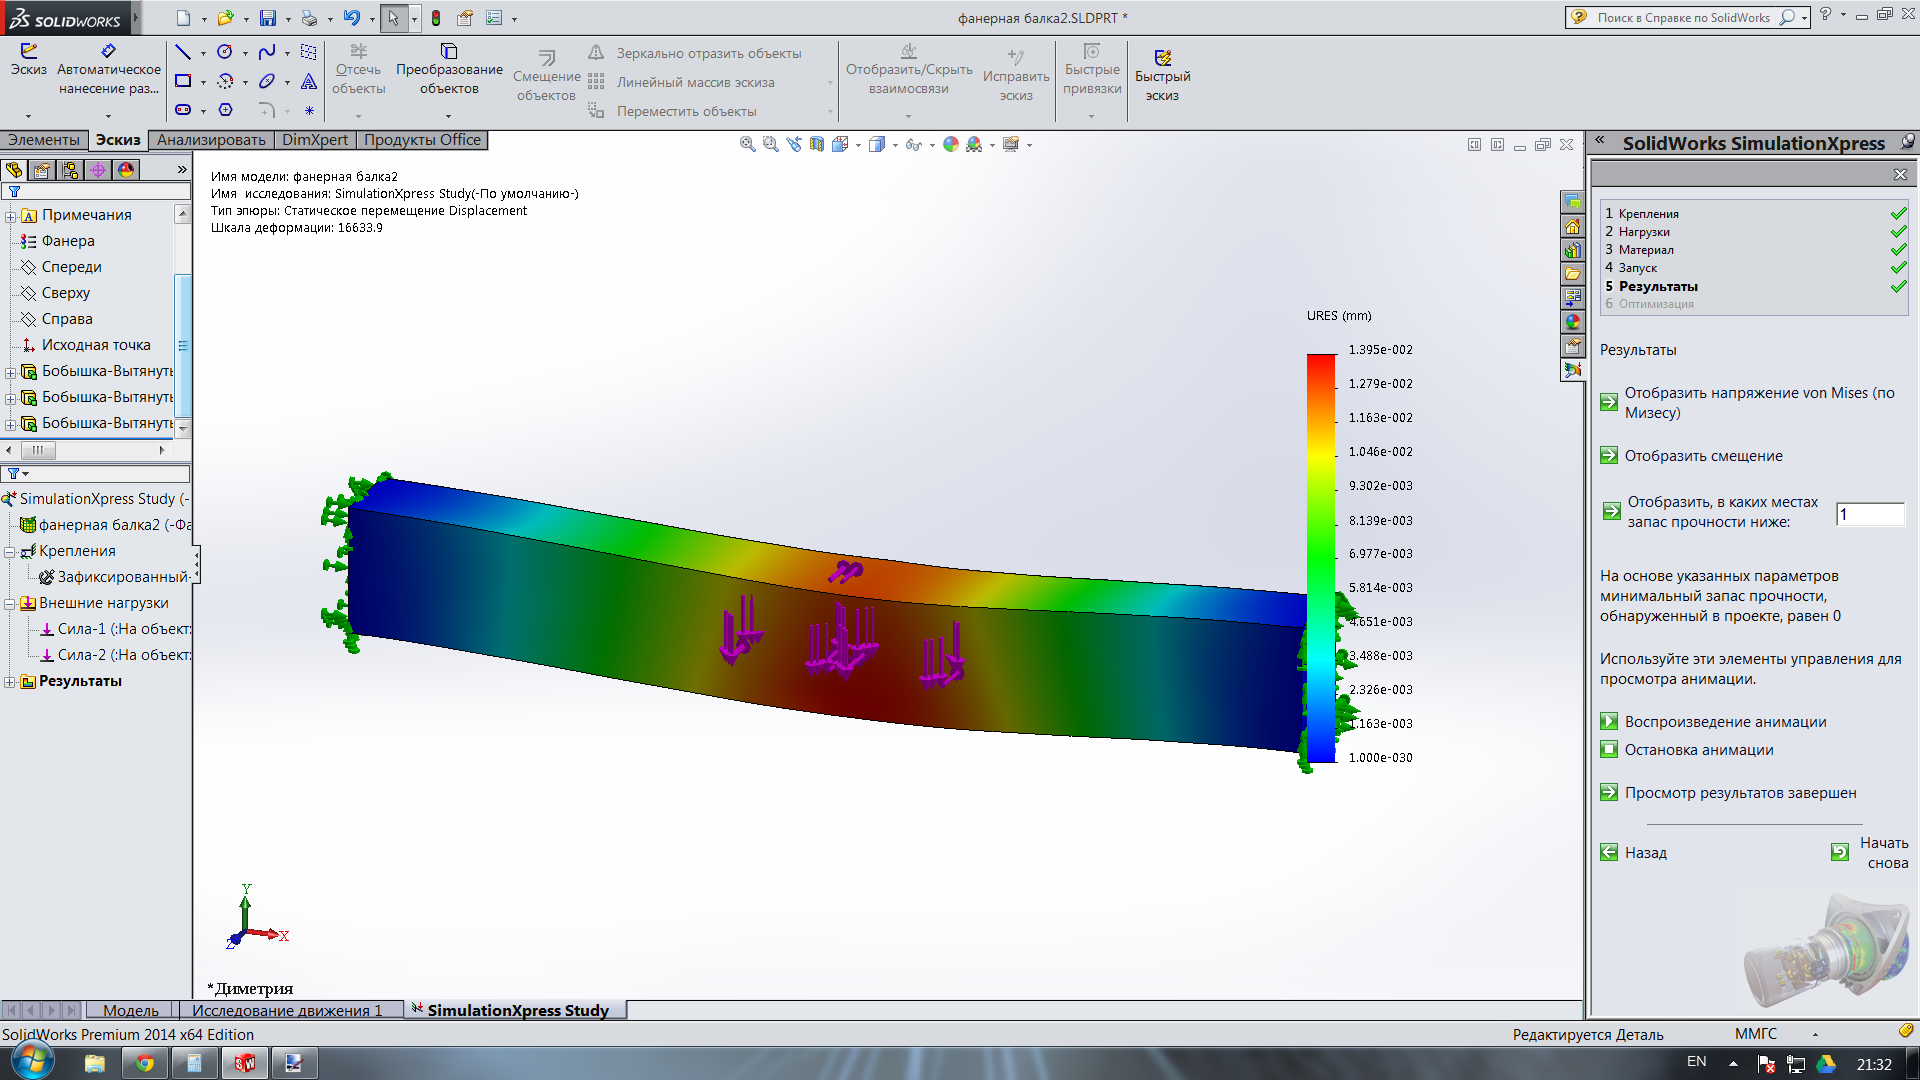This screenshot has height=1080, width=1920.
Task: Click the Быстрый эскиз rapid sketch icon
Action: [1162, 58]
